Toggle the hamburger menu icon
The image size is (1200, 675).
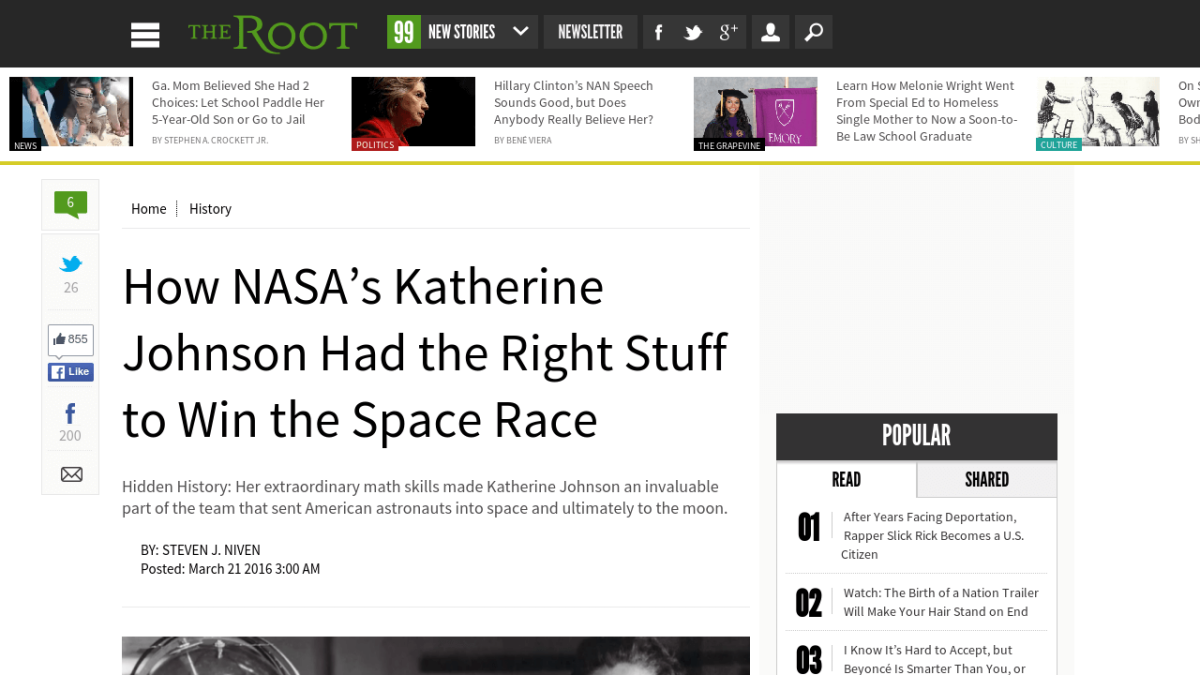click(145, 33)
